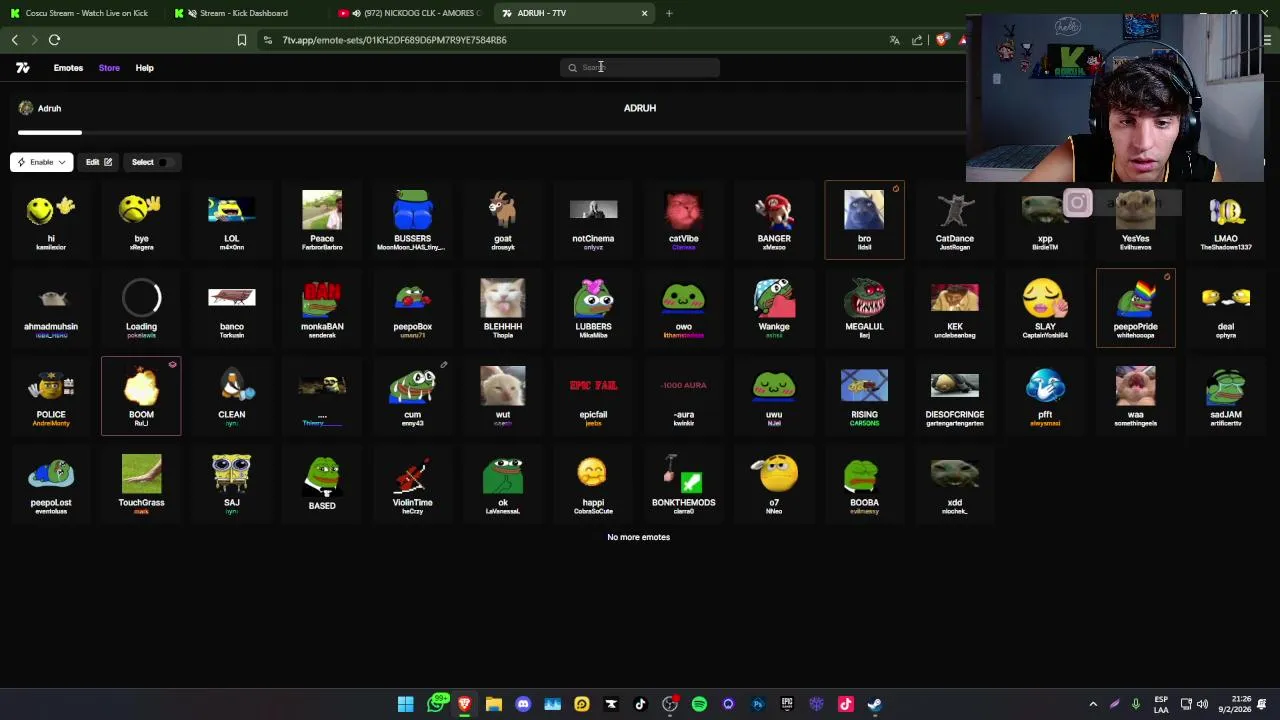Open the TouchGrass emote

141,484
